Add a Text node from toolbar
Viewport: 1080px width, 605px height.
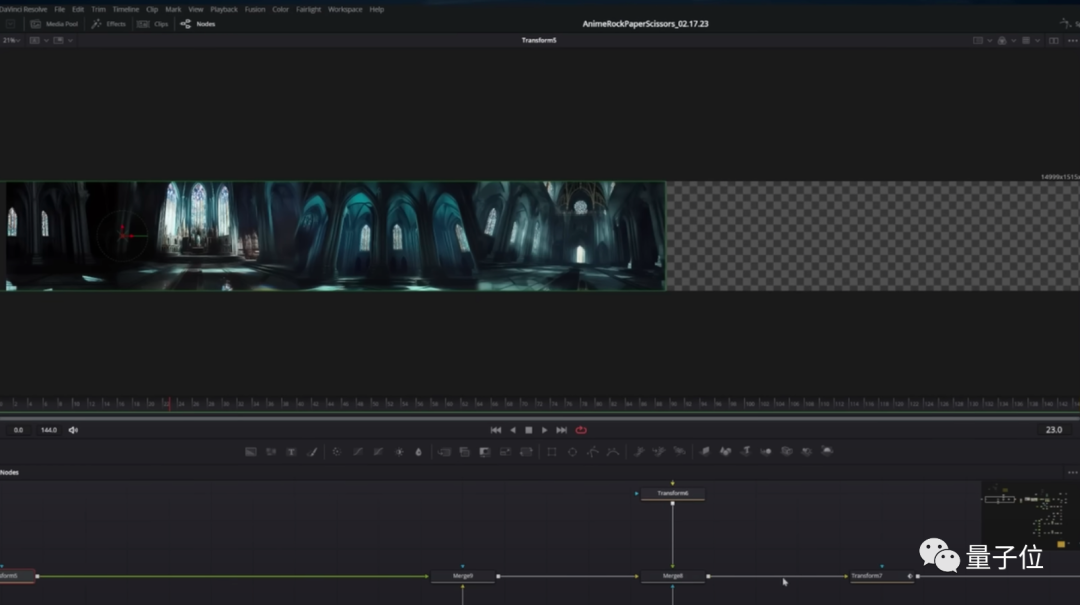pos(291,452)
